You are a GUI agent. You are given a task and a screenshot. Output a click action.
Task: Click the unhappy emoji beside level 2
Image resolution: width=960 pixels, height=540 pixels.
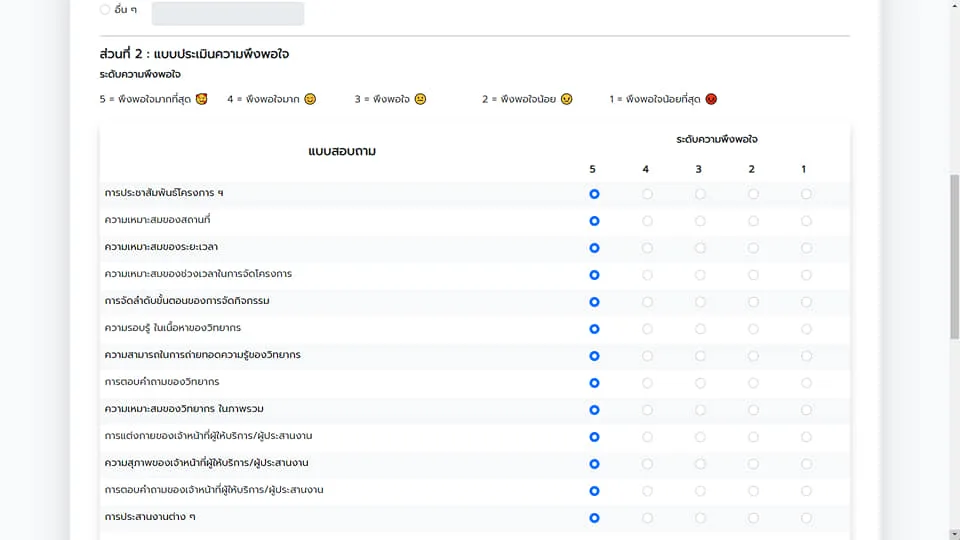click(566, 99)
